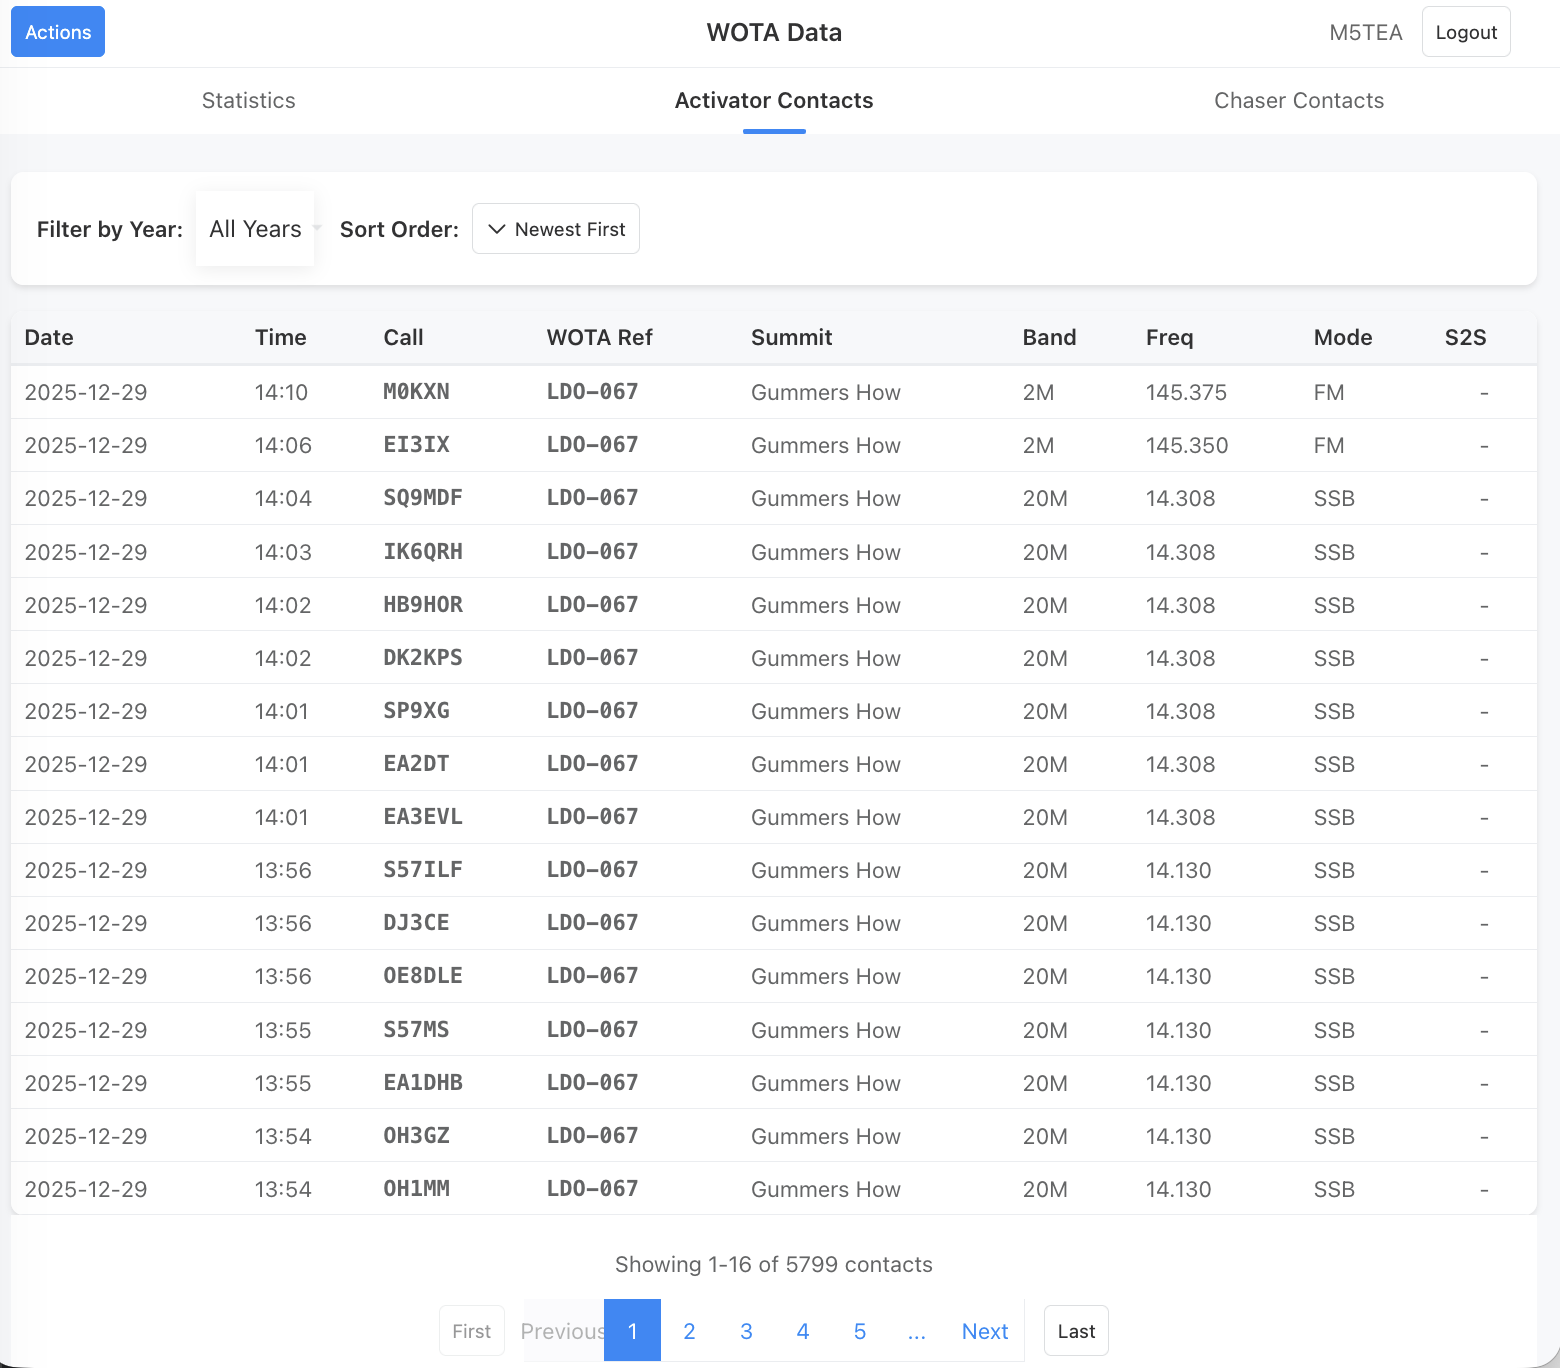1560x1368 pixels.
Task: Go to page 2 of contacts
Action: 689,1331
